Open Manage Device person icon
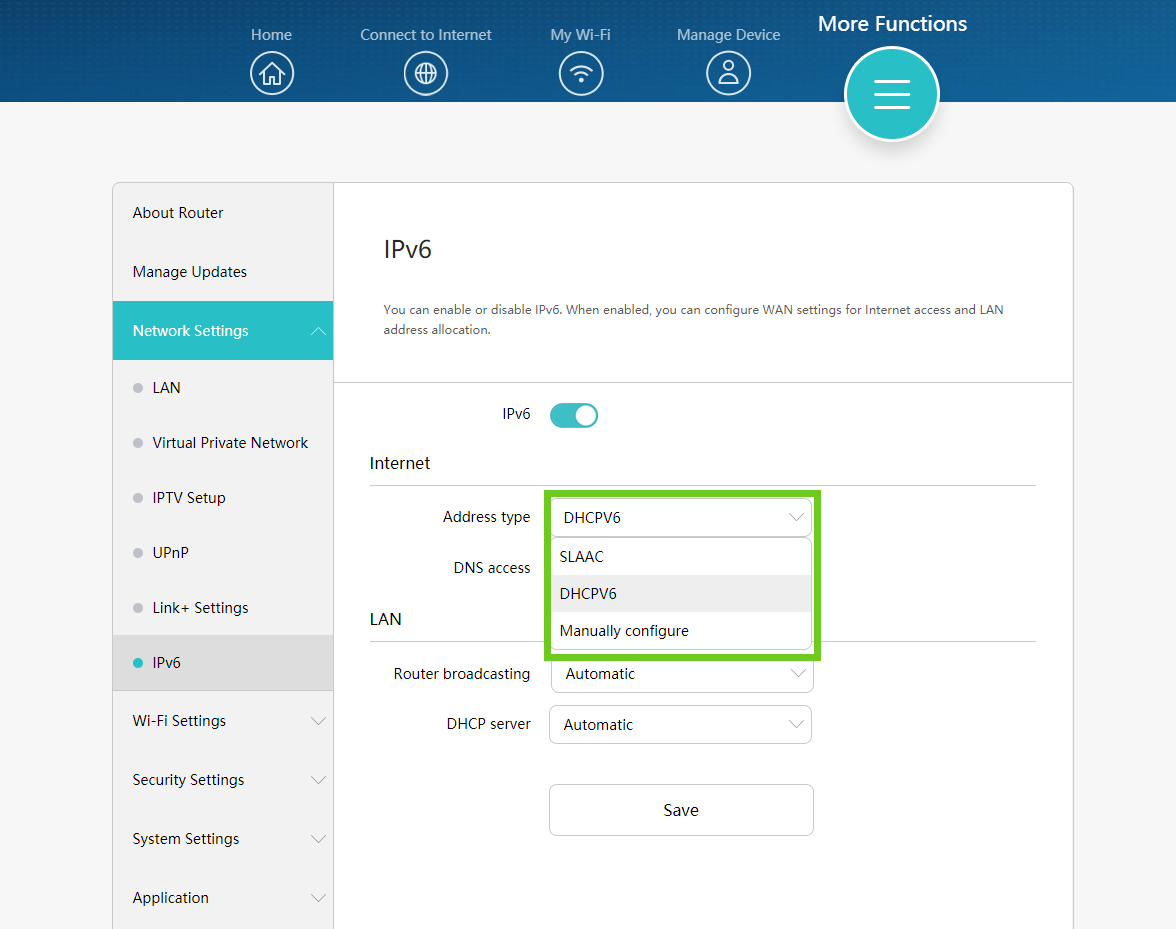Screen dimensions: 1176x929 [728, 74]
